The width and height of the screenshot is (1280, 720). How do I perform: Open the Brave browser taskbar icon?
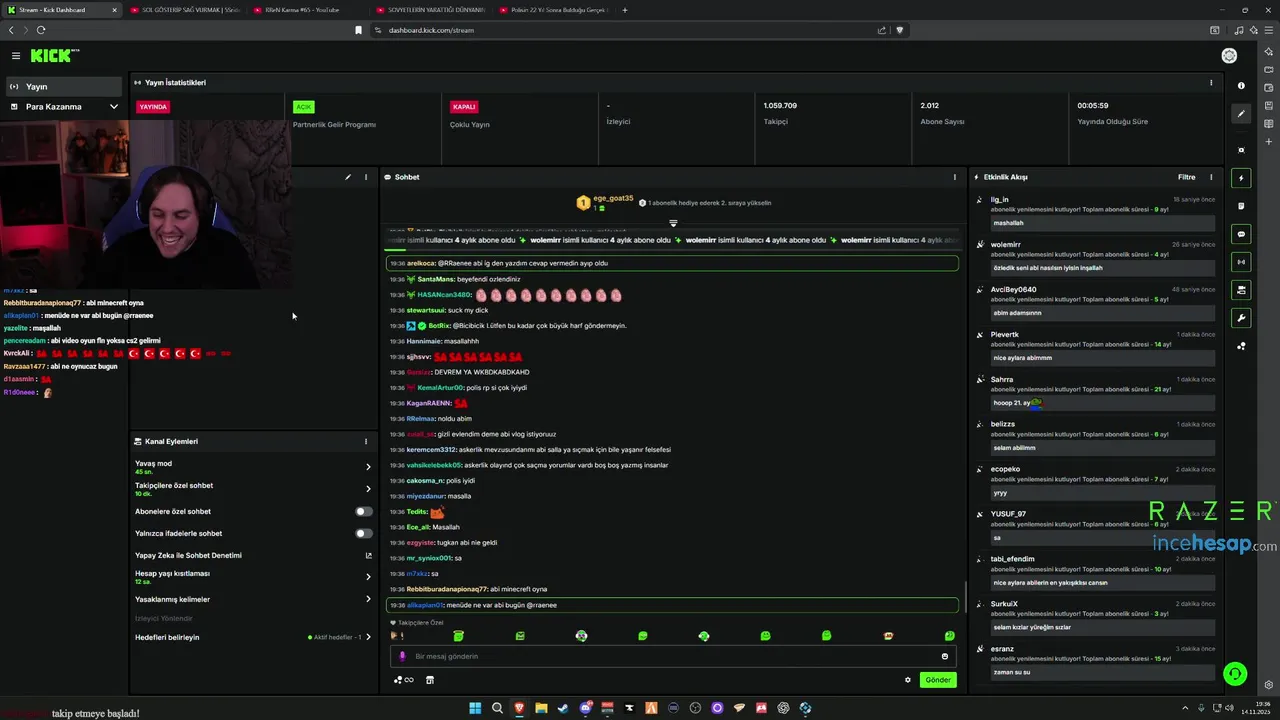pyautogui.click(x=519, y=708)
